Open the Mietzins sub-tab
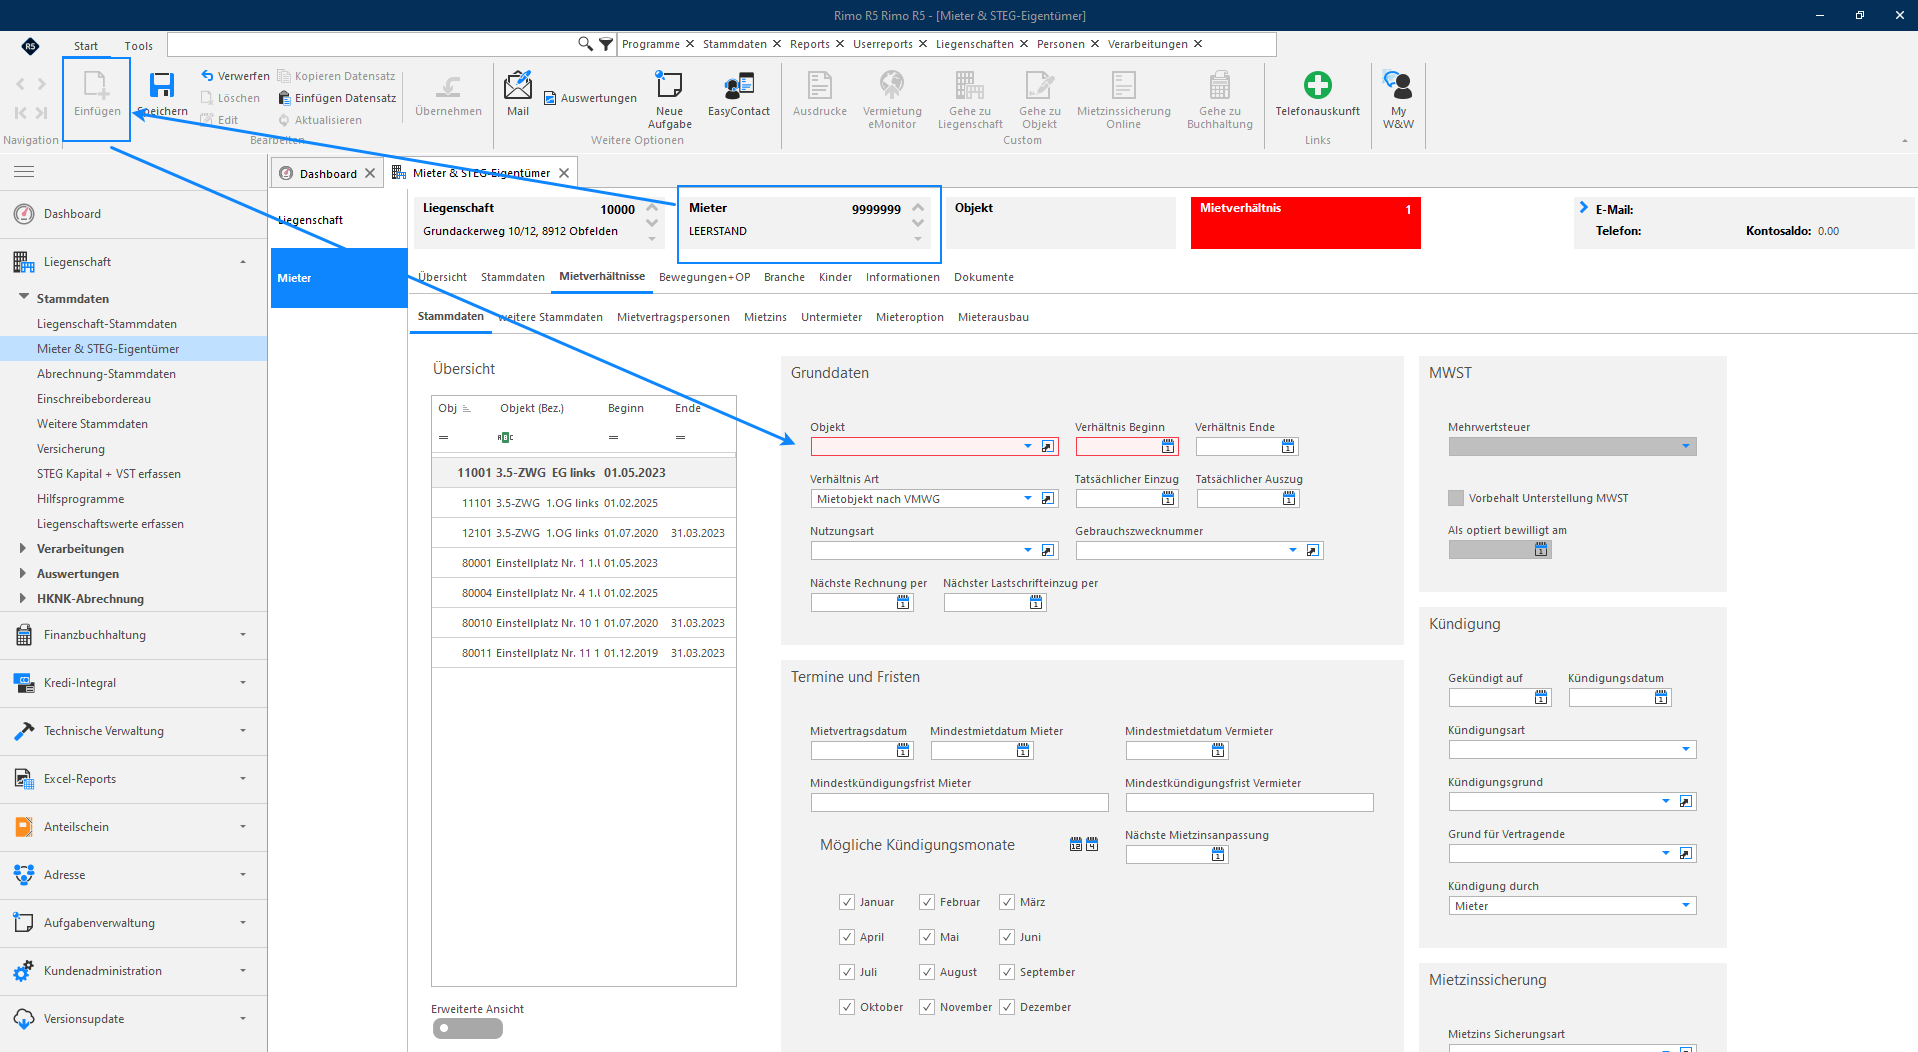This screenshot has width=1918, height=1052. coord(765,317)
